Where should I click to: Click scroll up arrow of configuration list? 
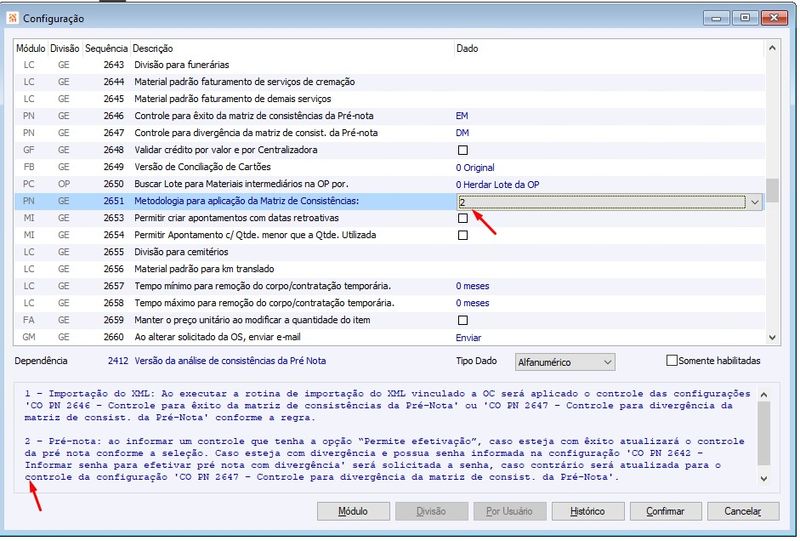(x=772, y=48)
